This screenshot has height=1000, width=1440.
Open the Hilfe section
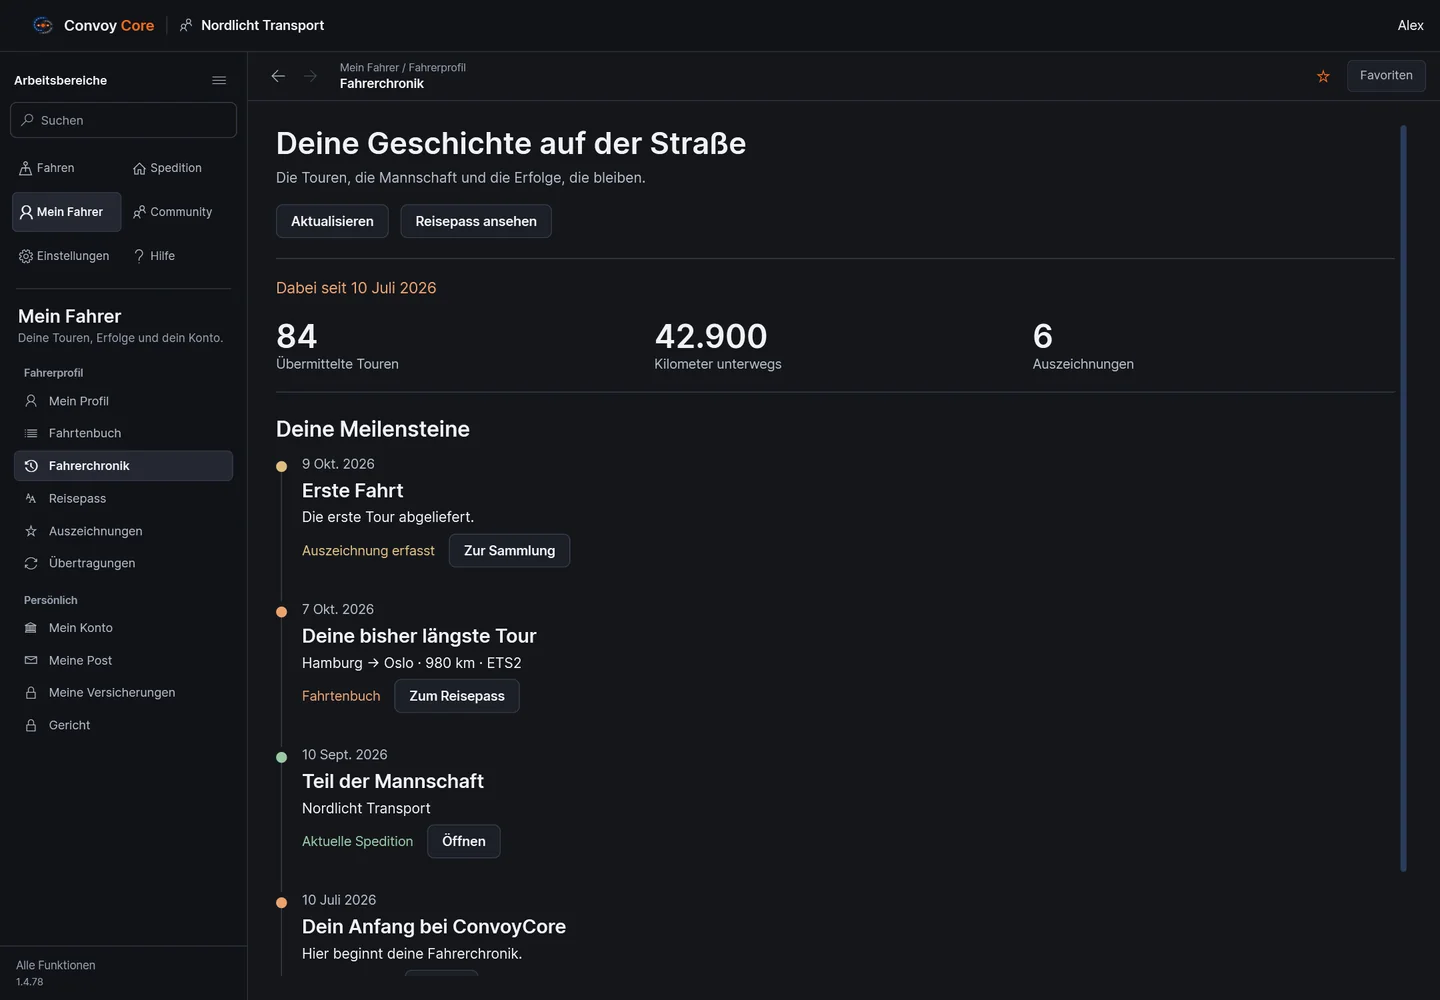(155, 256)
